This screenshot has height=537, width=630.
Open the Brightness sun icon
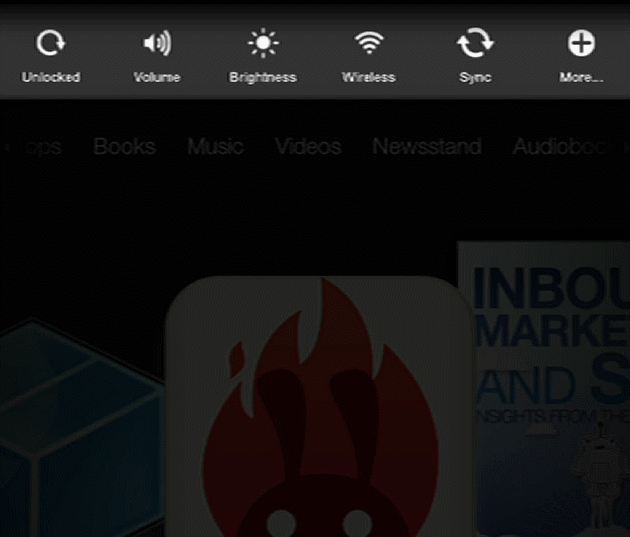(x=263, y=43)
